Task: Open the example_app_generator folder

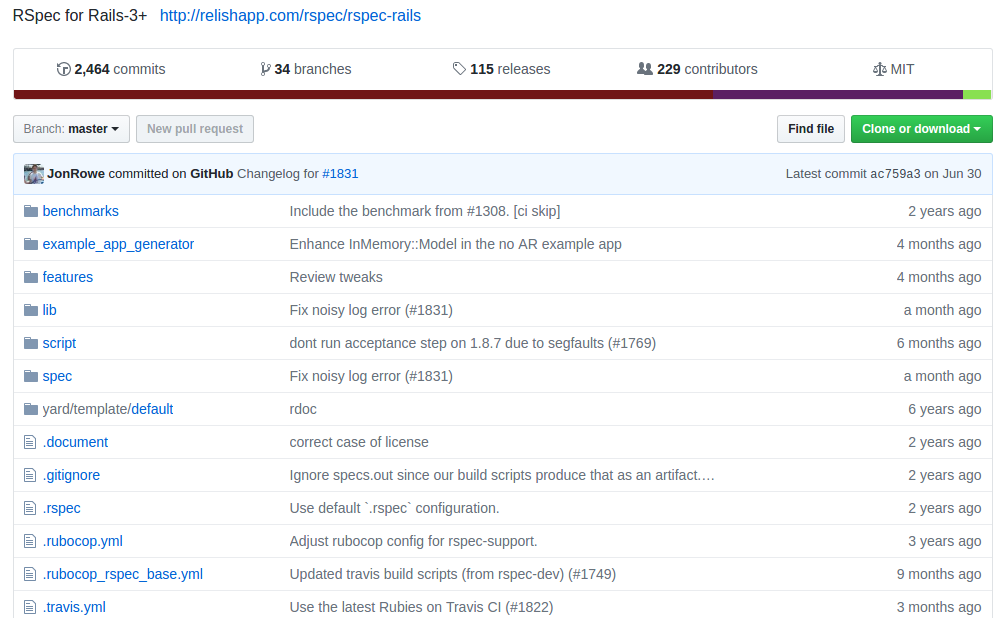Action: (118, 244)
